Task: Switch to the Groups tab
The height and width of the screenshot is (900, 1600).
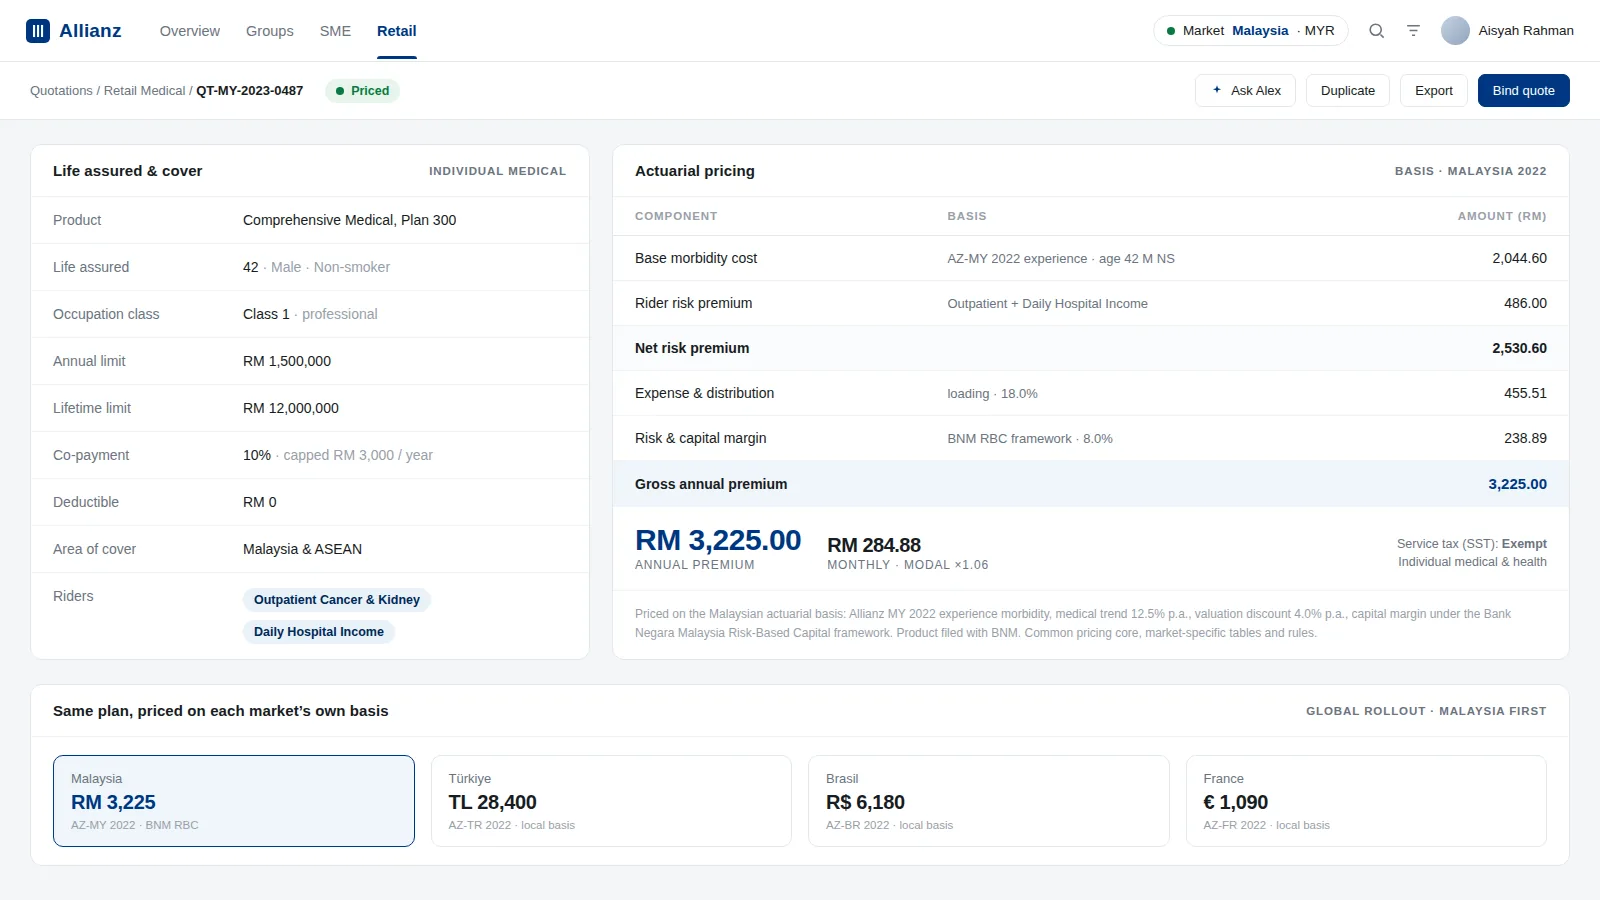Action: [270, 31]
